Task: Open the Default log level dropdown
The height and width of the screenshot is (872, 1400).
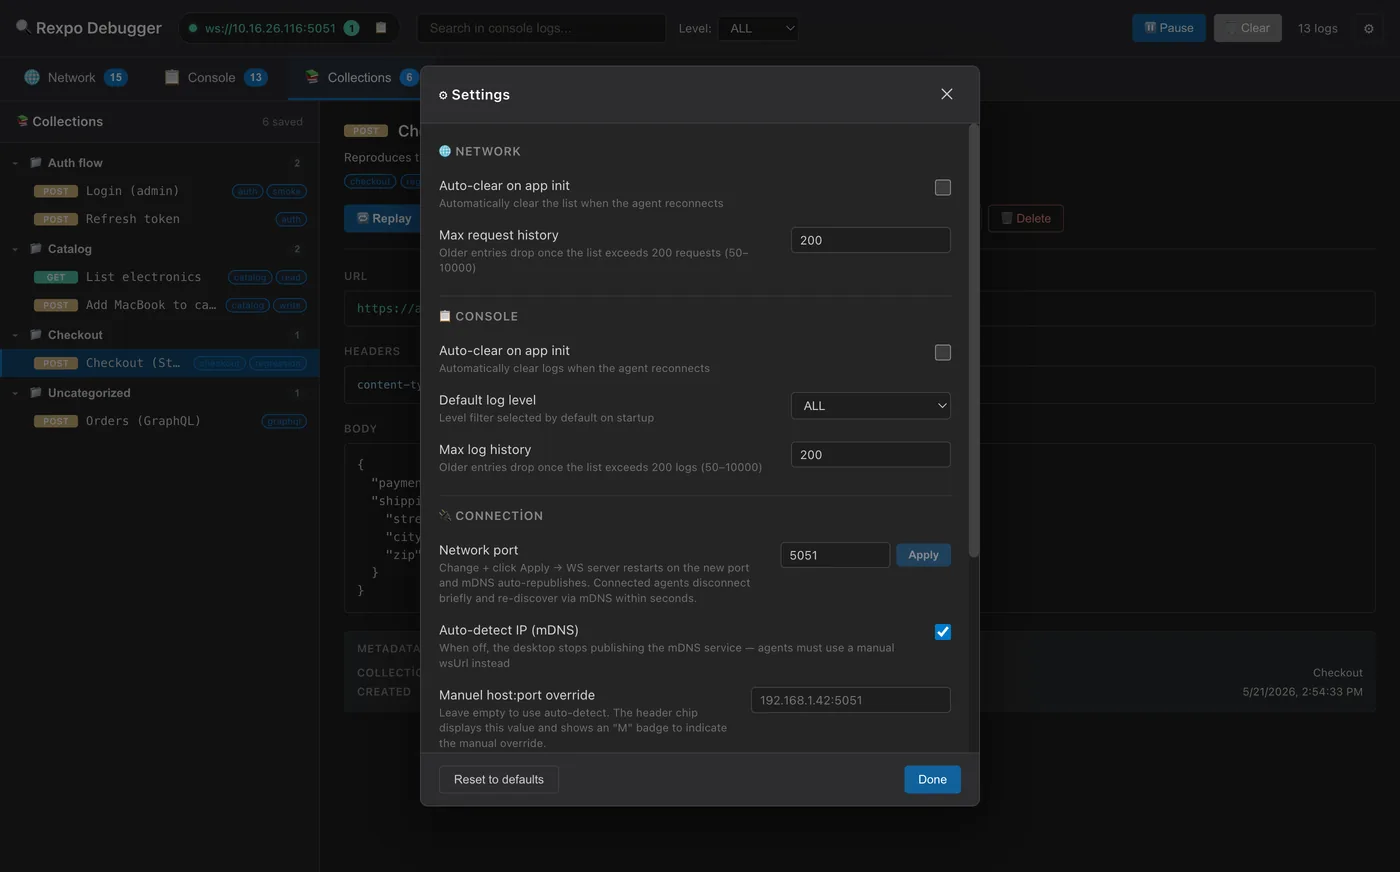Action: [x=870, y=406]
